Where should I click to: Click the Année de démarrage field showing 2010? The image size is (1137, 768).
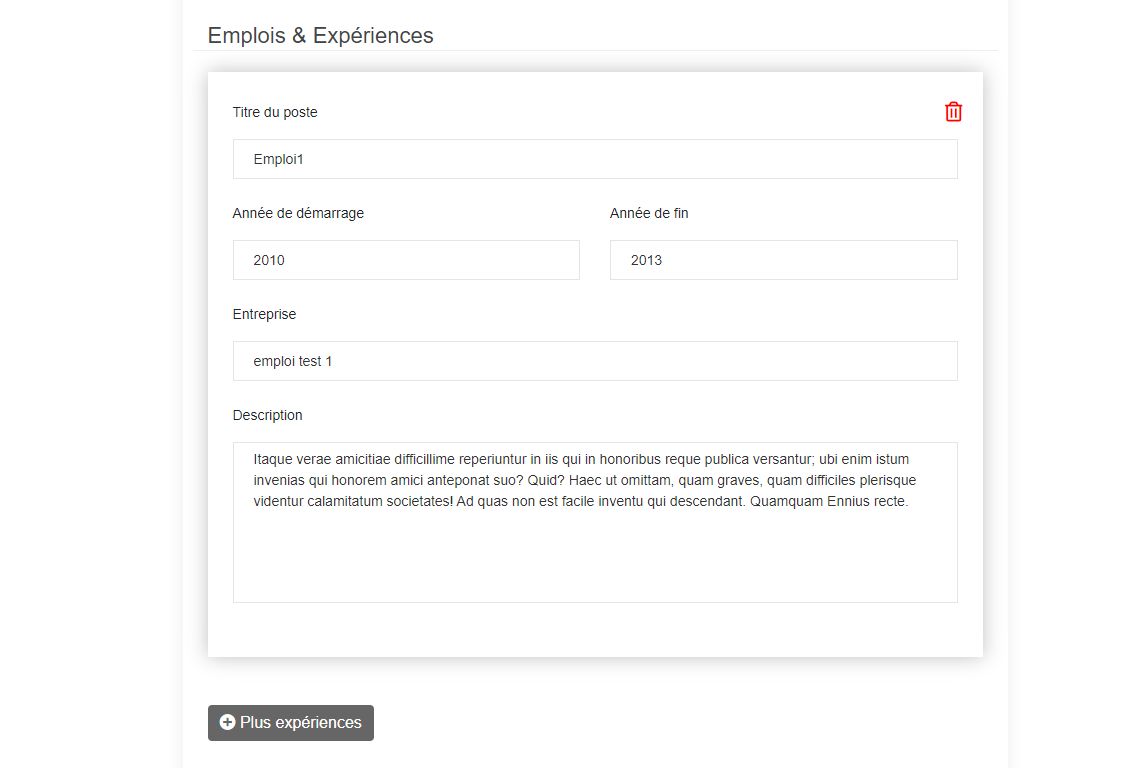point(406,260)
